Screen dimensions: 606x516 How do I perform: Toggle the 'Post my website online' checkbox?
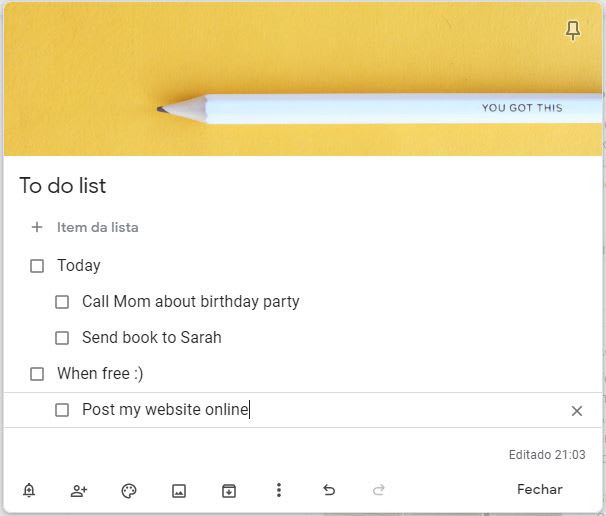(x=62, y=410)
